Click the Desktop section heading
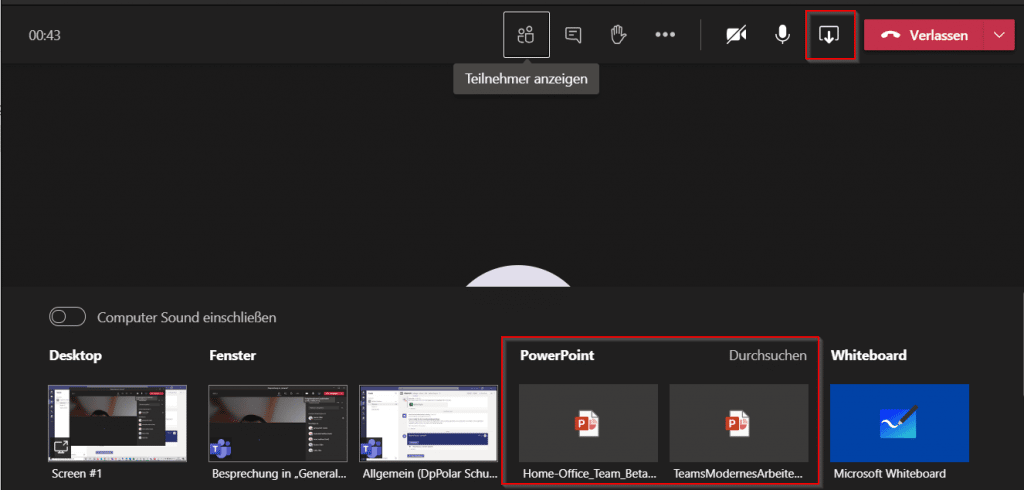 (x=75, y=355)
